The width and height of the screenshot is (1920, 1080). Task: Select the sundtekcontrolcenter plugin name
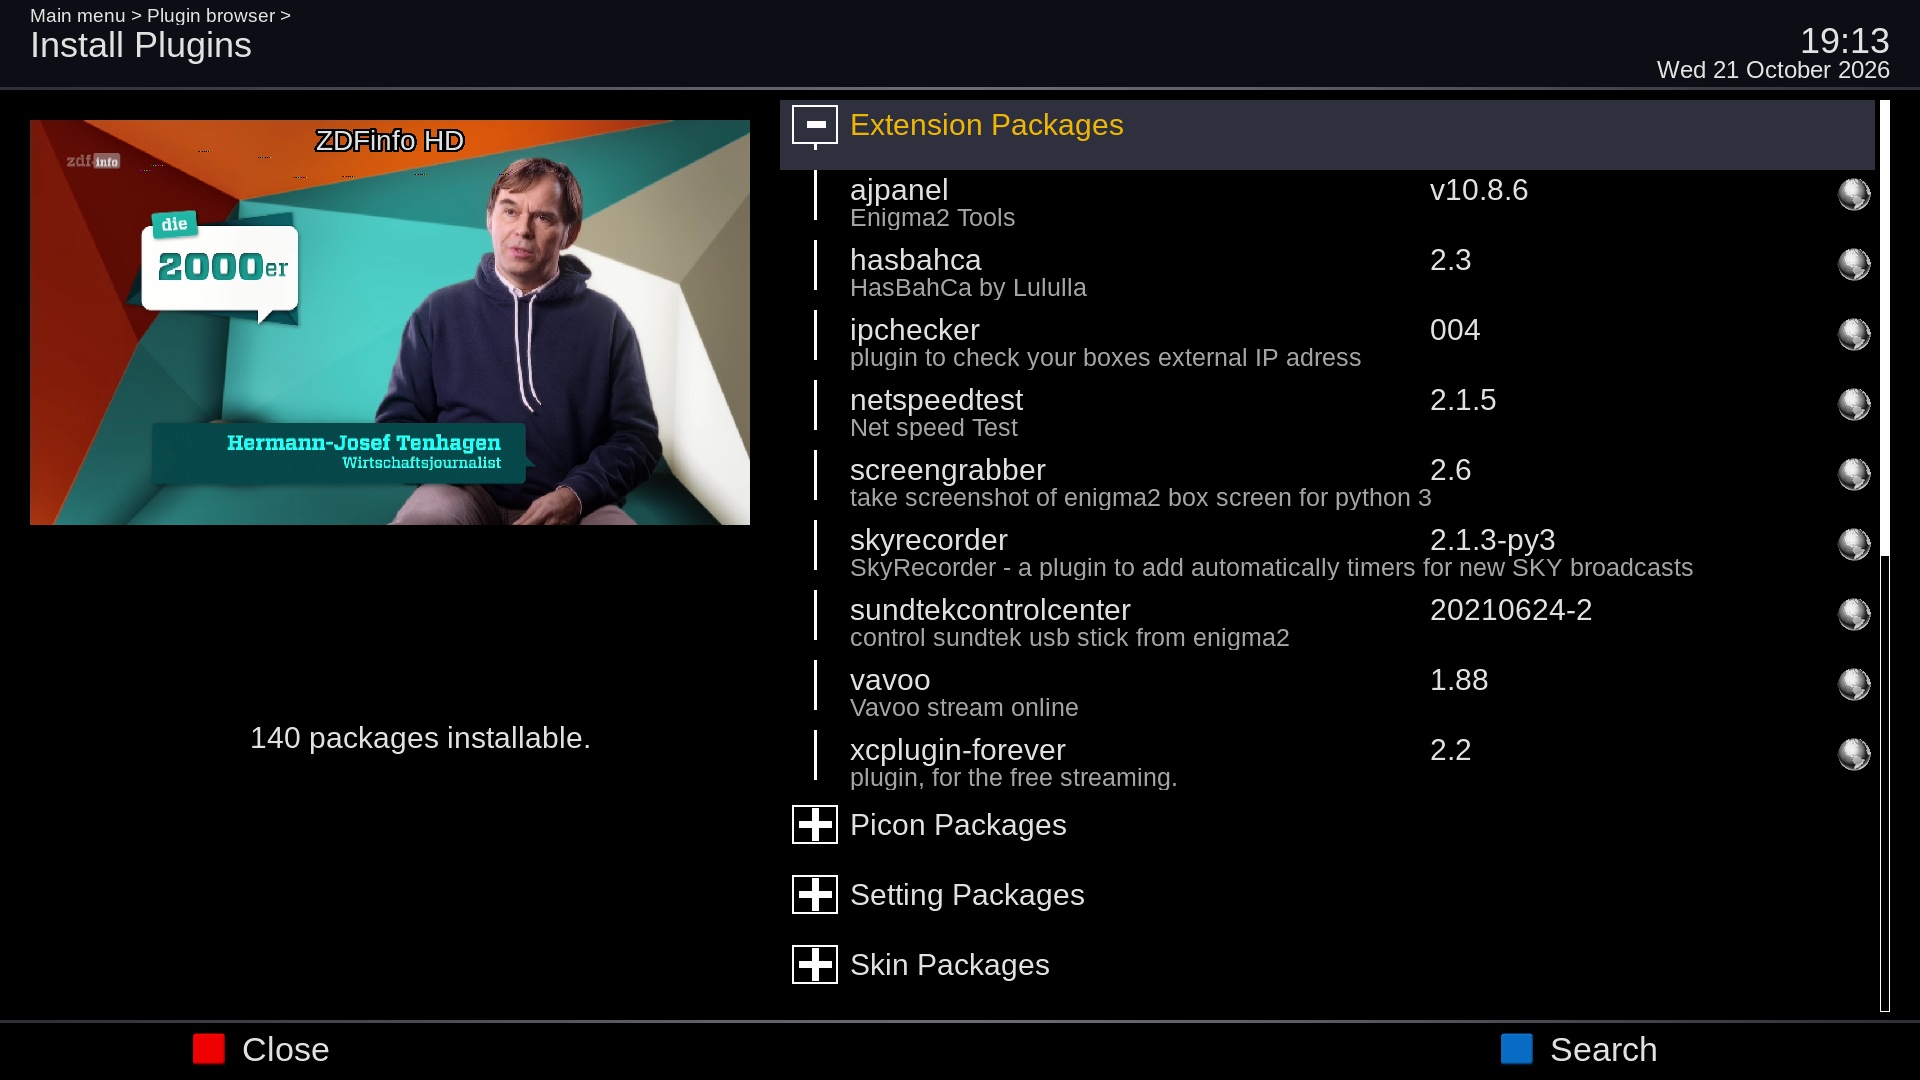click(x=990, y=610)
